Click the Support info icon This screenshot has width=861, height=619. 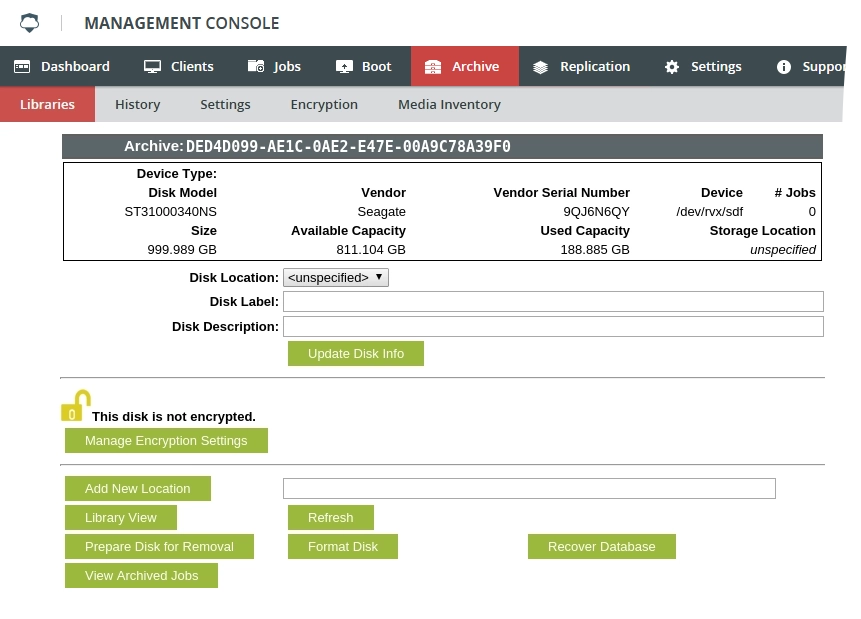click(x=784, y=67)
